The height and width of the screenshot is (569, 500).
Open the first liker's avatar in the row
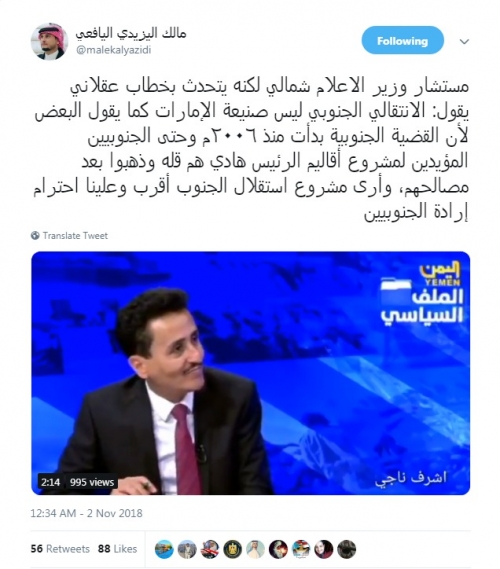(x=164, y=549)
